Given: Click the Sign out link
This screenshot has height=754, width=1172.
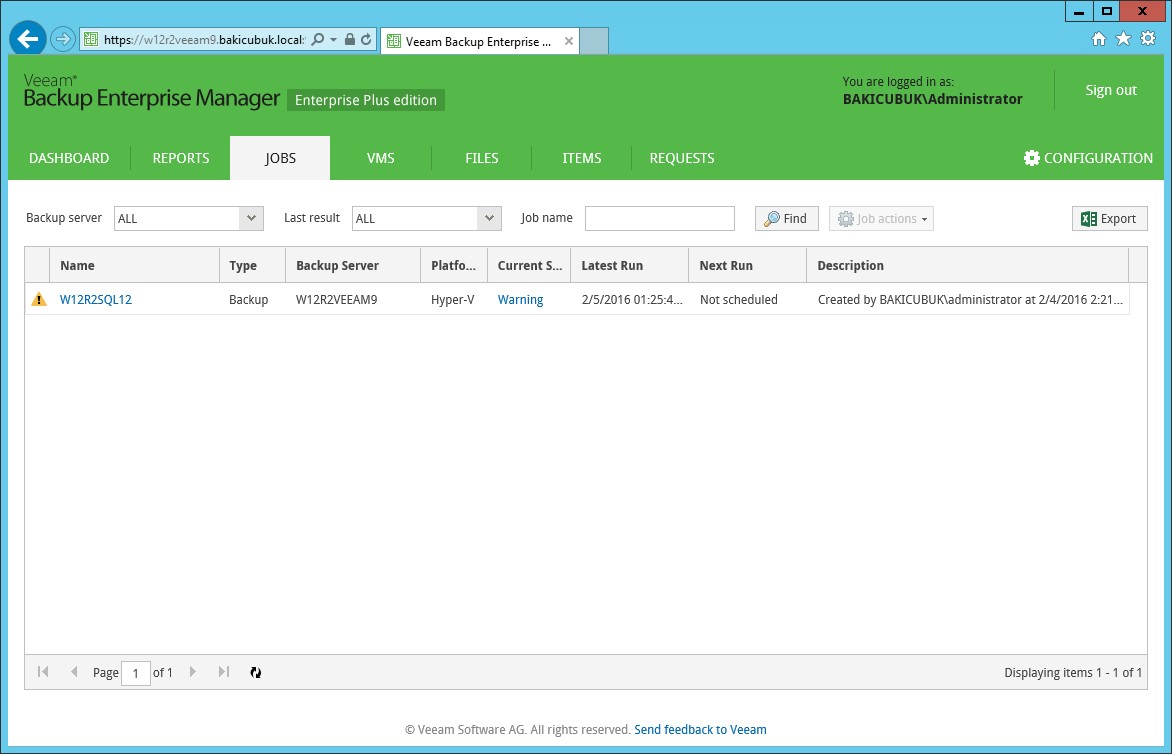Looking at the screenshot, I should [x=1111, y=90].
